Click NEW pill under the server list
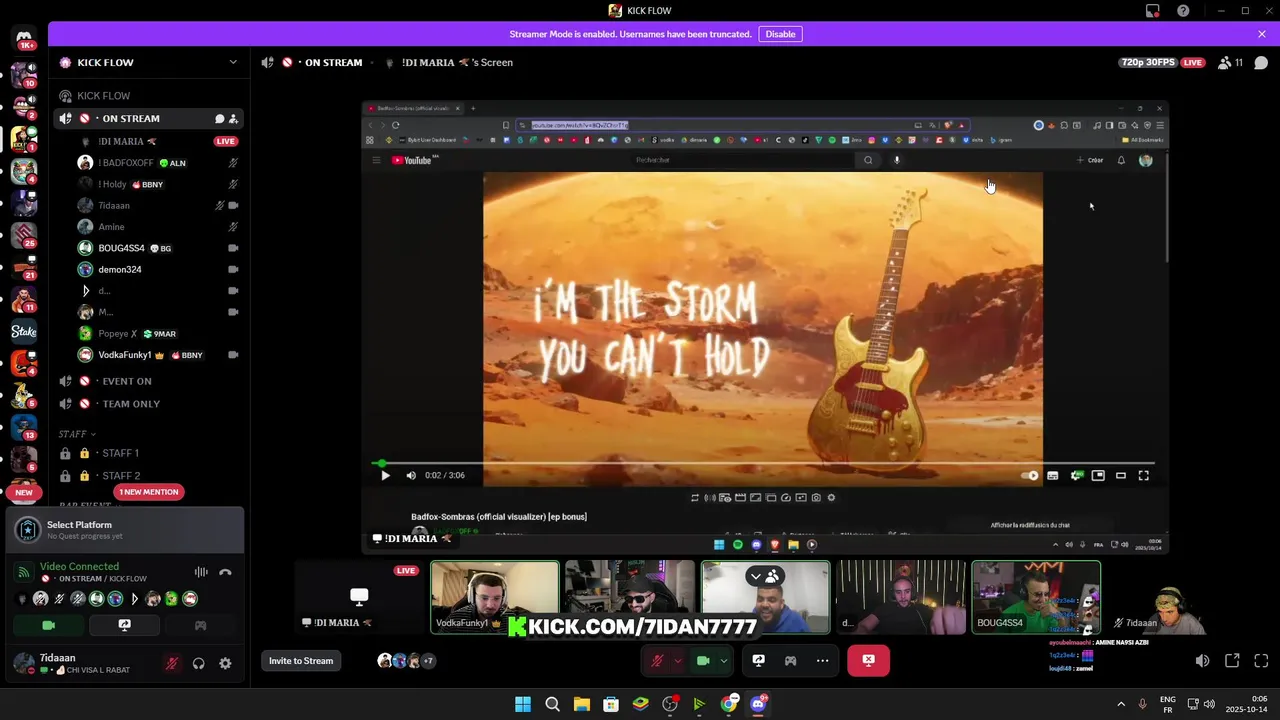The image size is (1280, 720). (x=24, y=492)
